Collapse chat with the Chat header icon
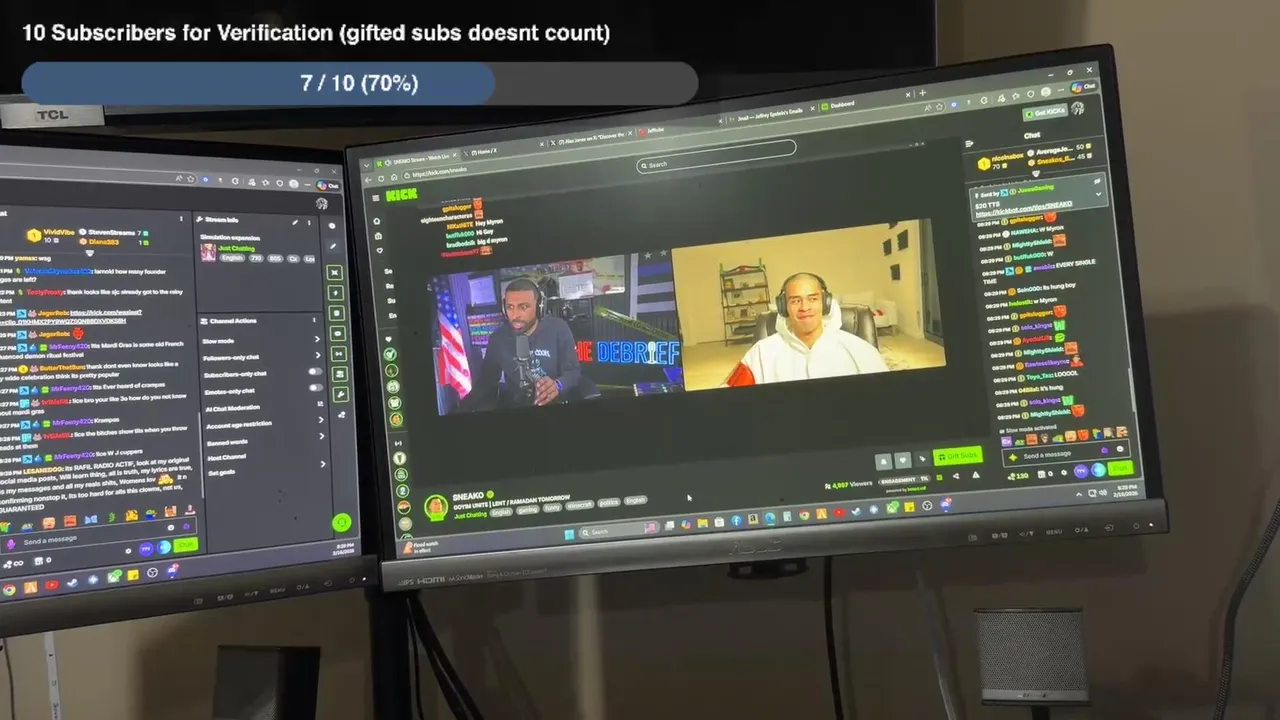 [x=969, y=144]
